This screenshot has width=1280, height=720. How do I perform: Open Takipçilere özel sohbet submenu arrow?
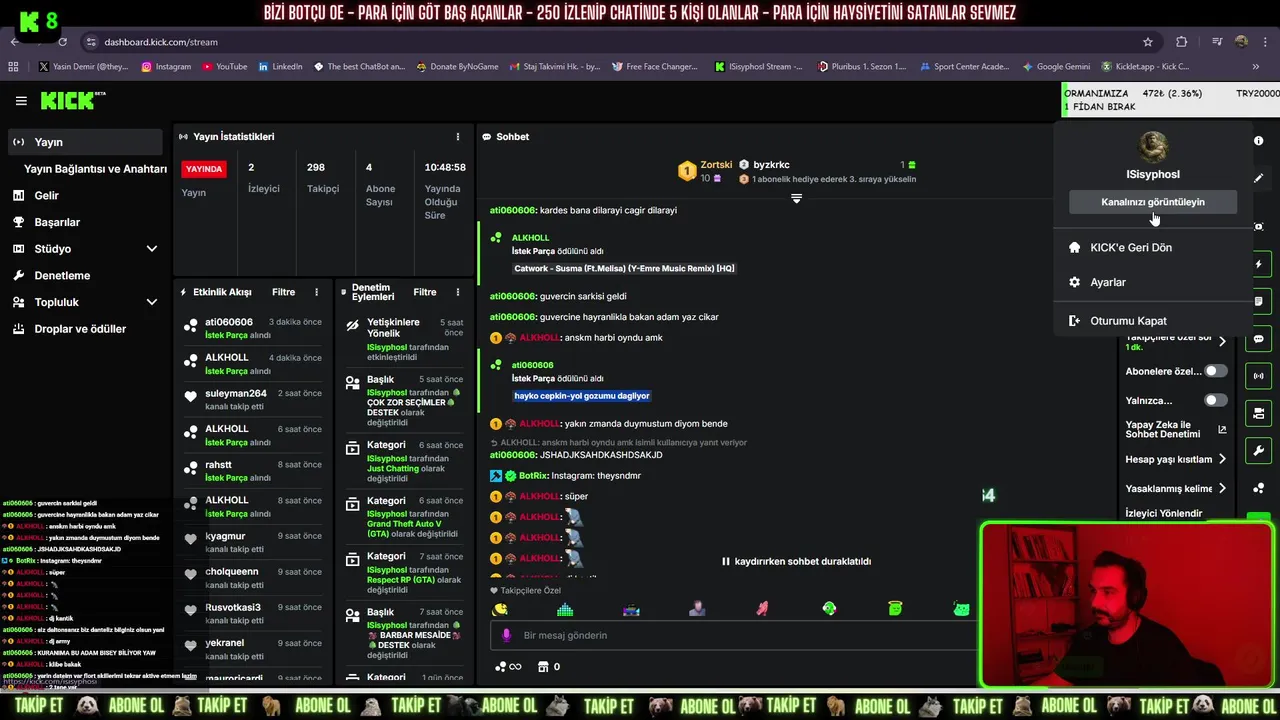coord(1222,341)
